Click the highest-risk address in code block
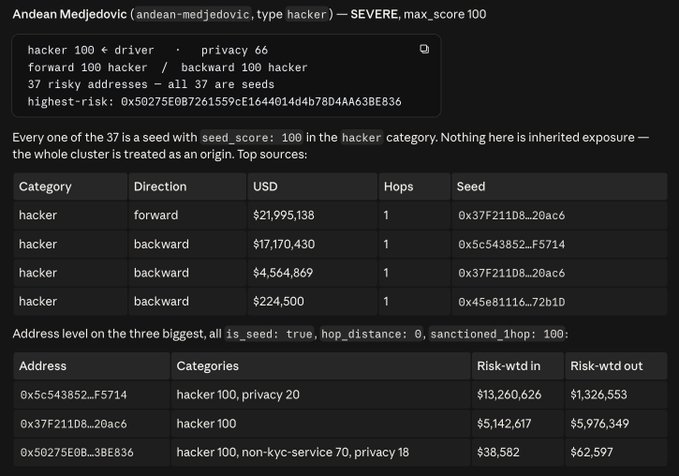This screenshot has height=476, width=679. pyautogui.click(x=261, y=102)
